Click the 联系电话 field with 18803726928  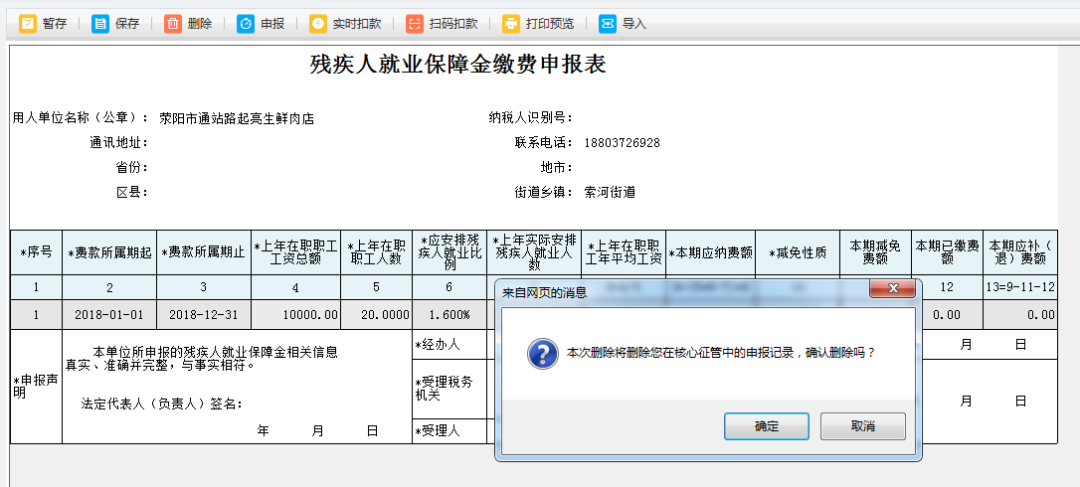click(622, 143)
